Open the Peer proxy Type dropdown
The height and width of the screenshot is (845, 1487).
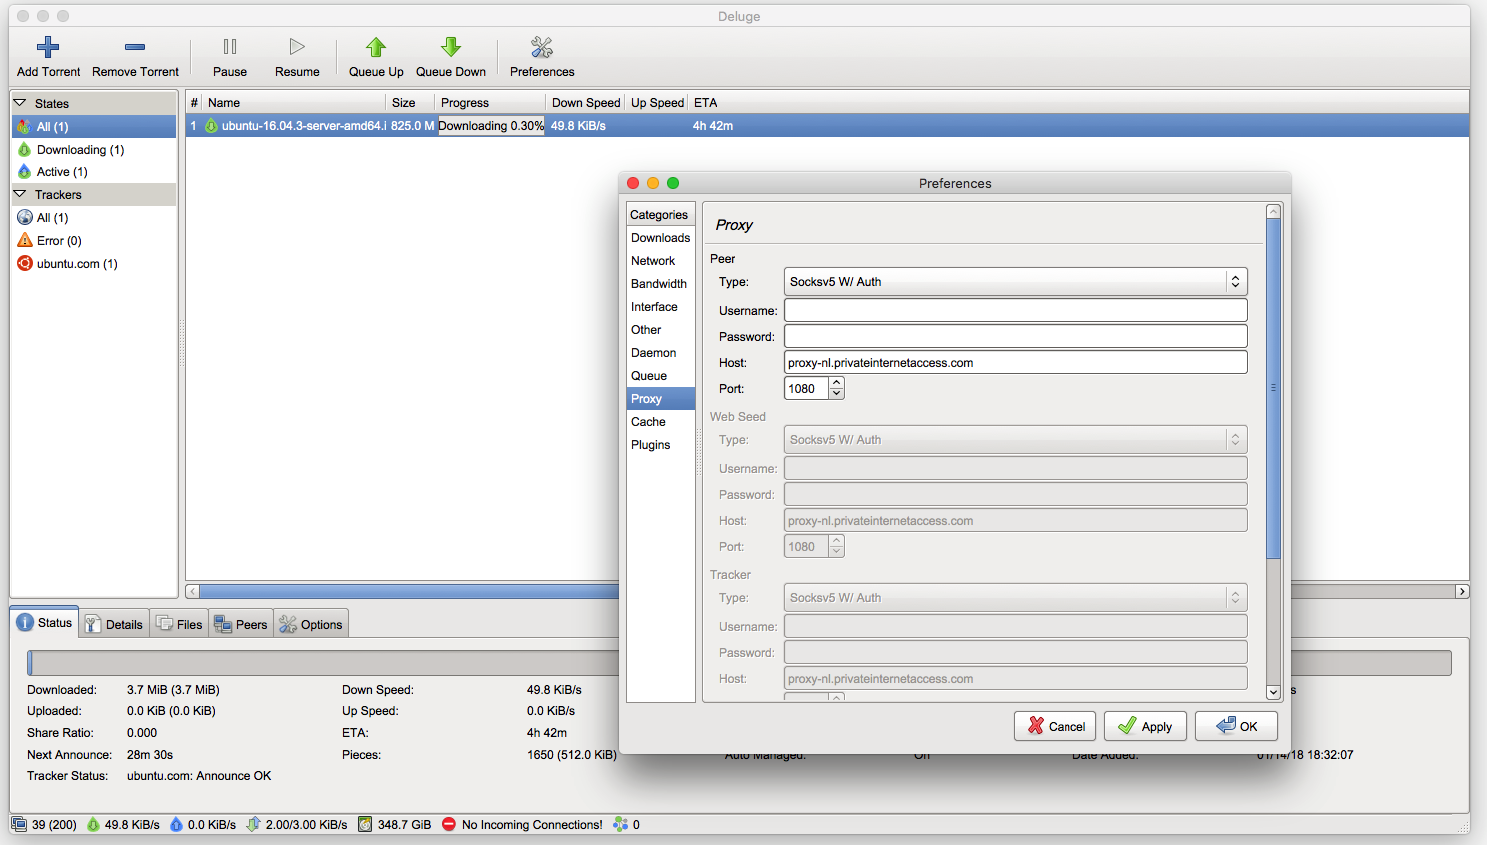1015,282
